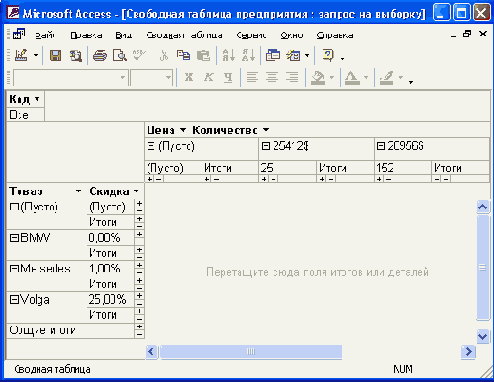Click the Paste clipboard icon

point(203,55)
